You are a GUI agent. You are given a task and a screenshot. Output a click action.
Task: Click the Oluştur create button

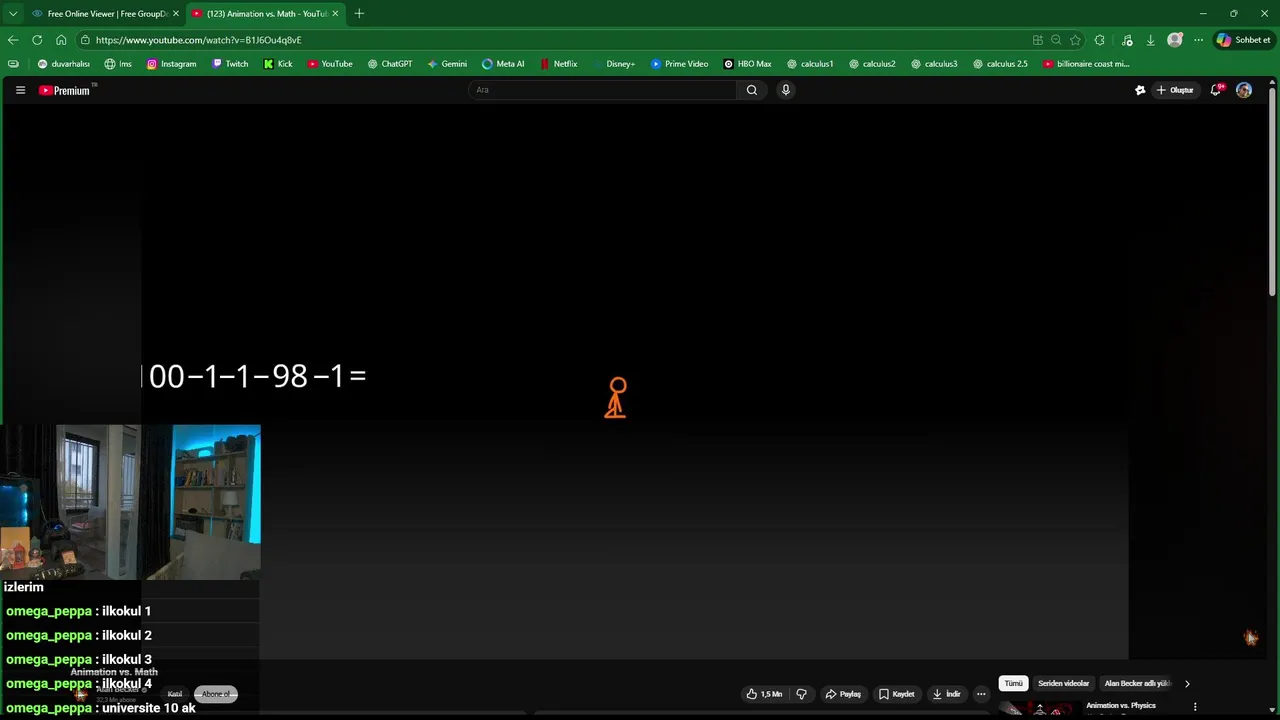click(1175, 90)
